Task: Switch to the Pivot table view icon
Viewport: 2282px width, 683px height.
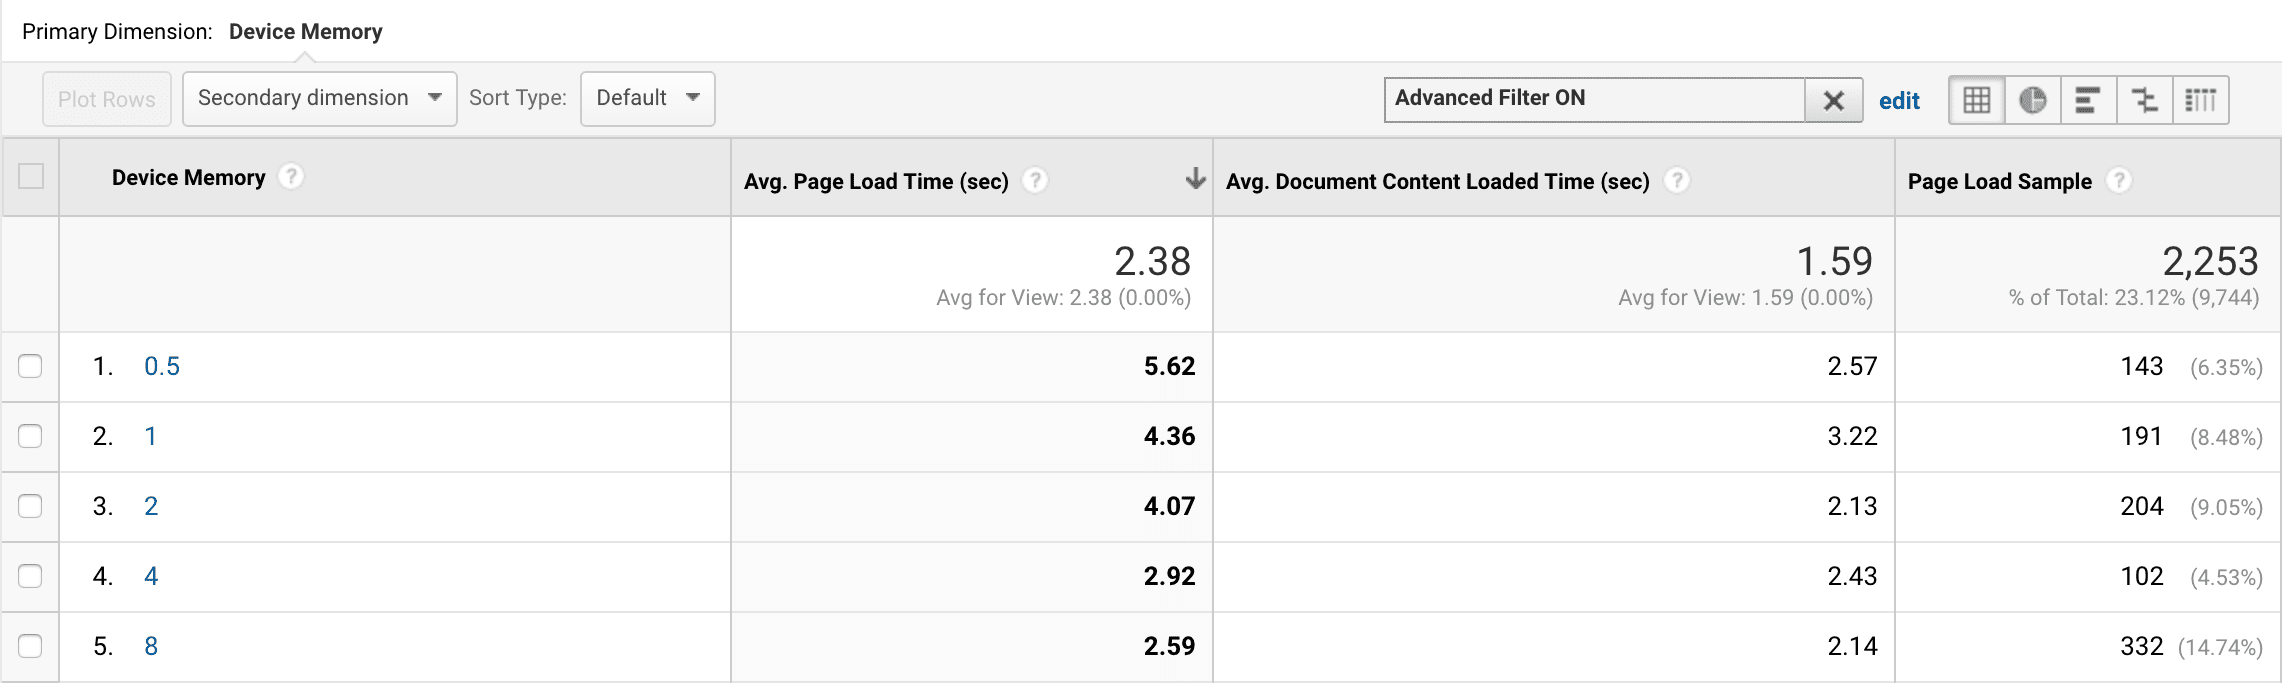Action: point(2200,100)
